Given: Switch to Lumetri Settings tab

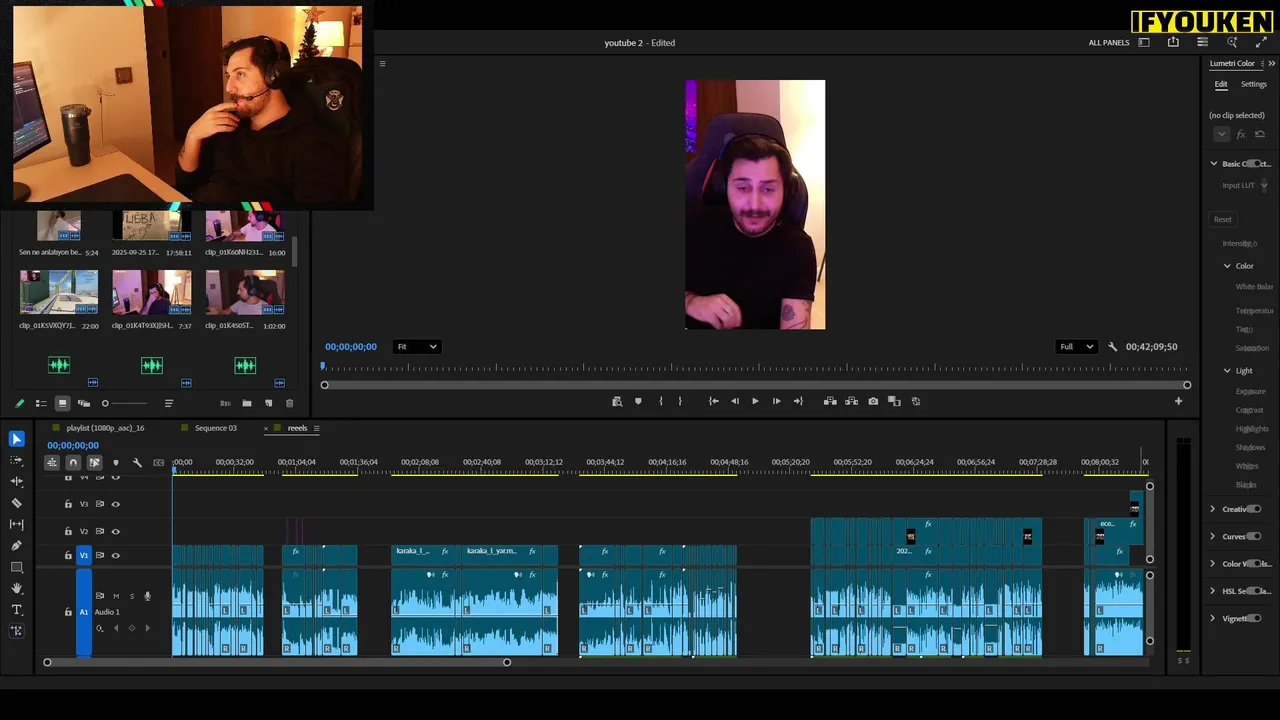Looking at the screenshot, I should (x=1254, y=85).
